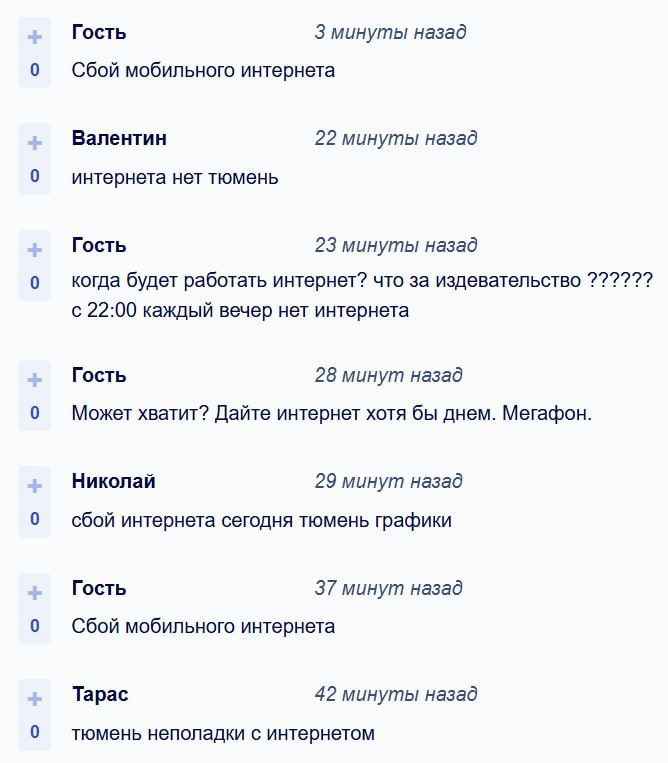Select the "29 минут назад" timestamp
Screen dimensions: 668x763
point(388,481)
